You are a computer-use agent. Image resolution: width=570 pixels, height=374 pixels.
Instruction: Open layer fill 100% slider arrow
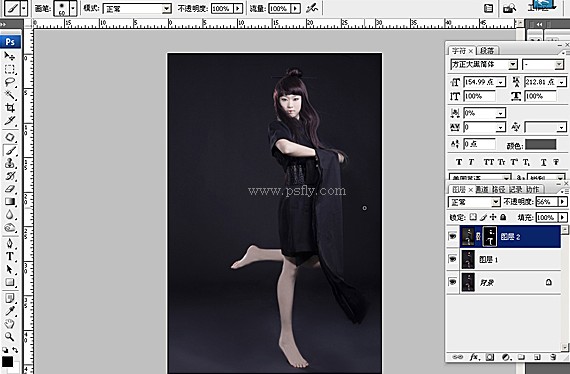point(563,217)
